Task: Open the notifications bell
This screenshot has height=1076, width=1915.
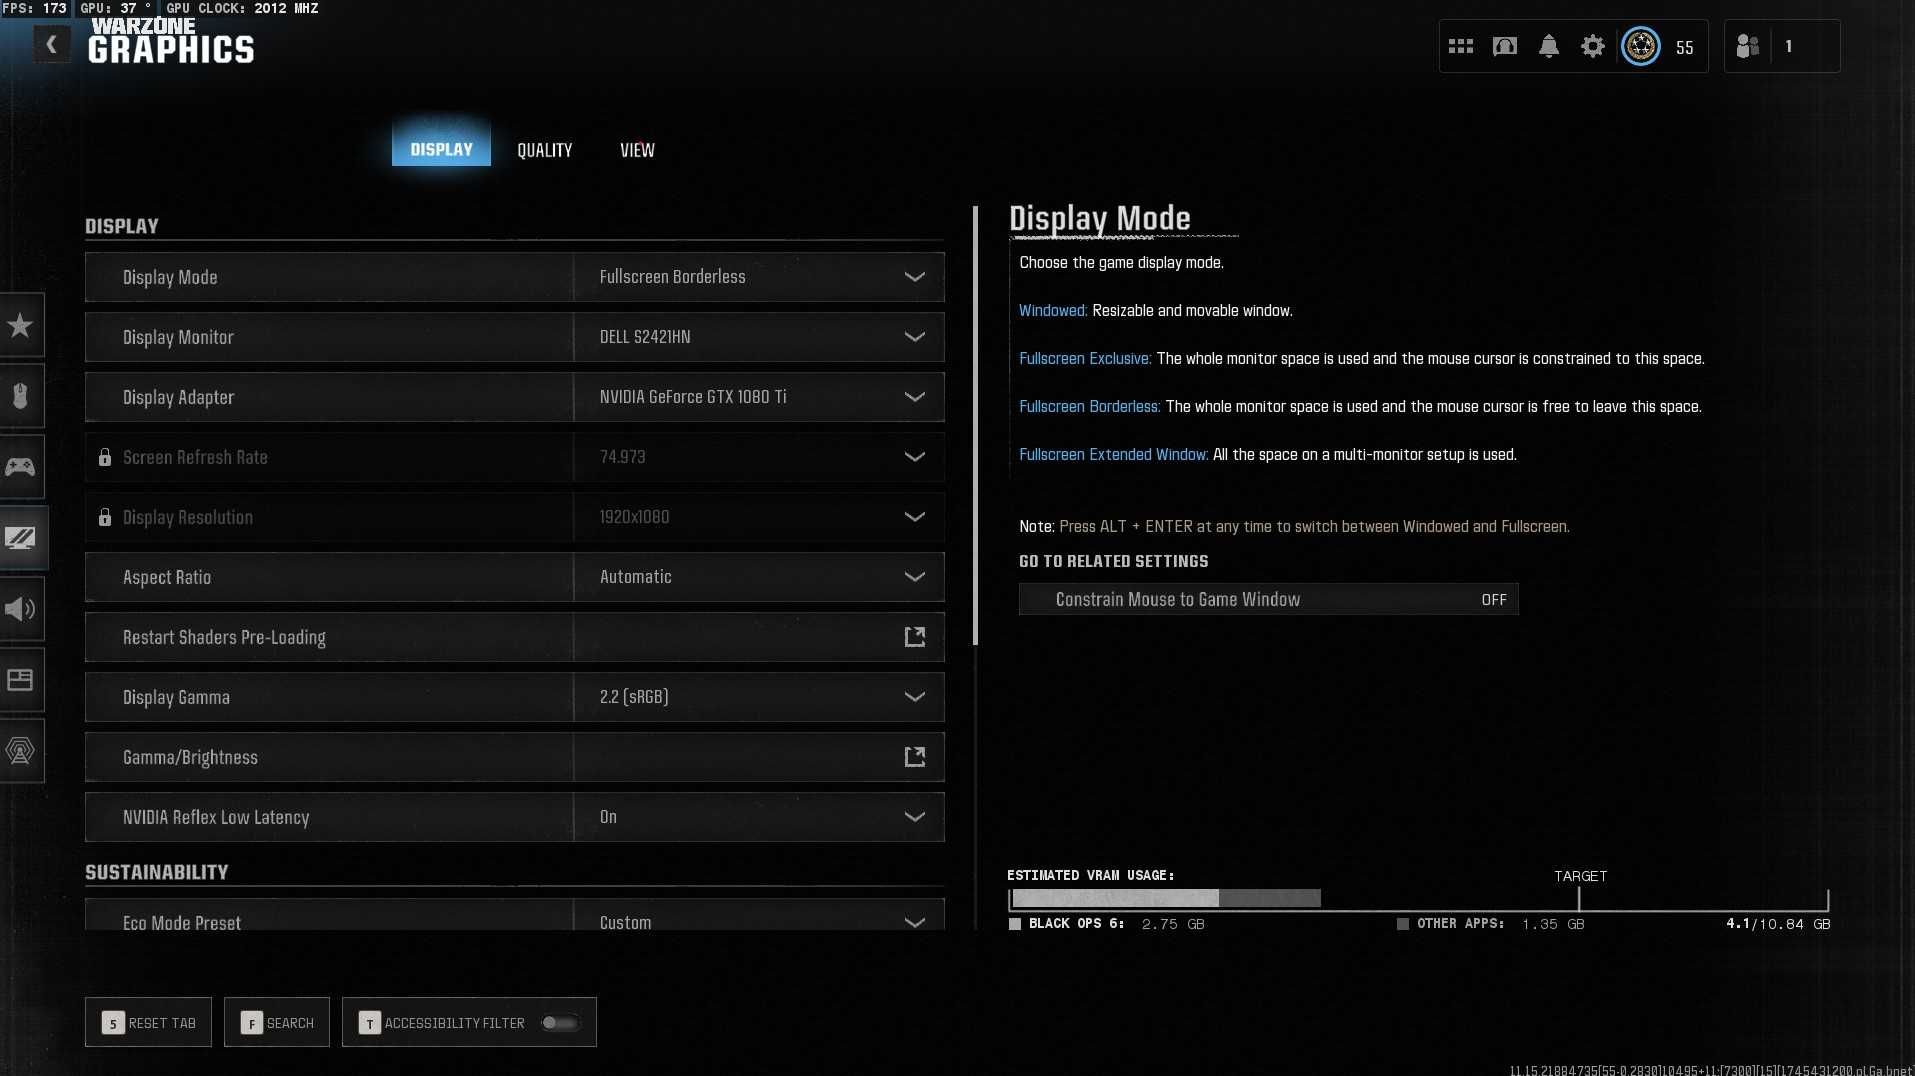Action: [1549, 46]
